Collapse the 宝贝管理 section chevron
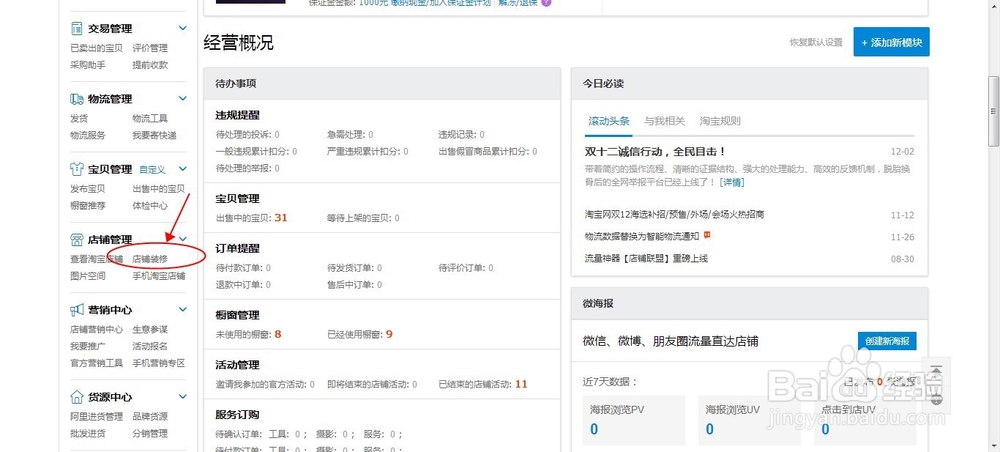 pos(183,168)
